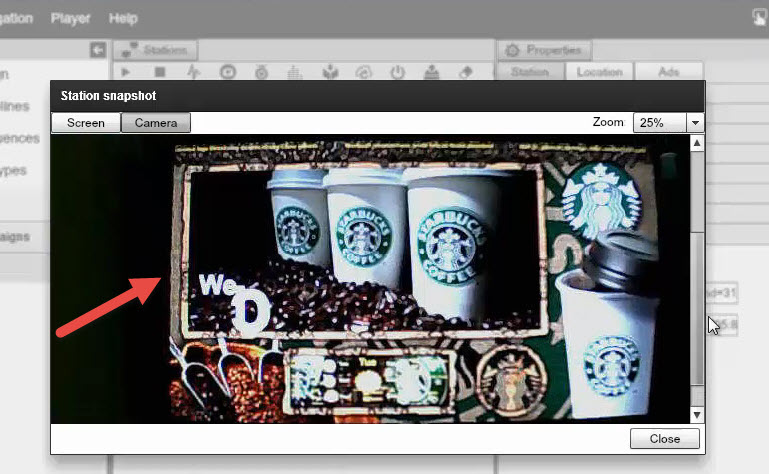
Task: Click the refresh circle toolbar icon
Action: pos(363,73)
